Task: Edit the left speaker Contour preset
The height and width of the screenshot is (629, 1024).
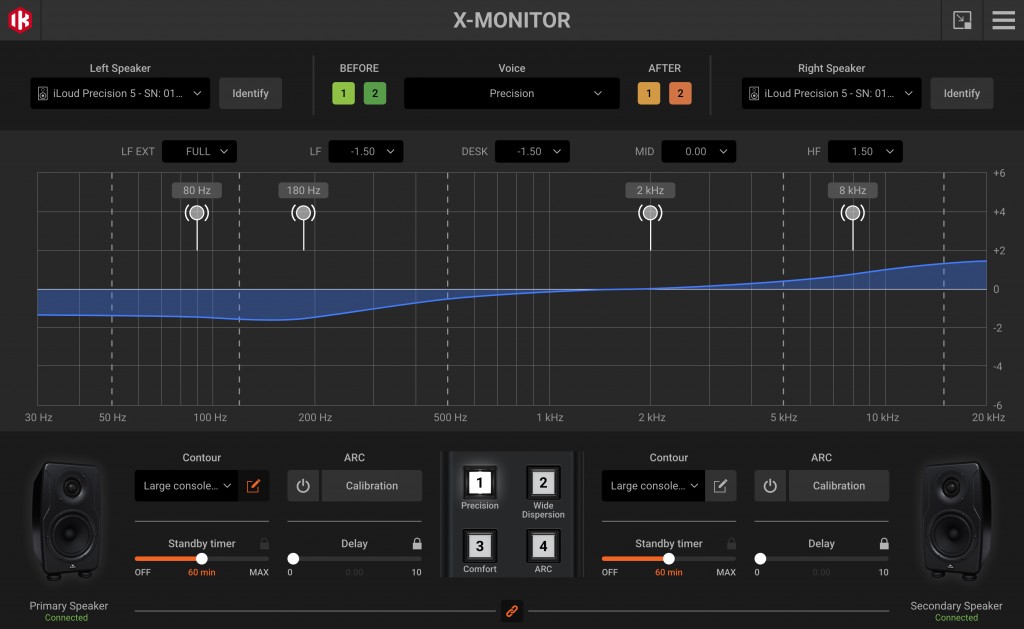Action: 253,486
